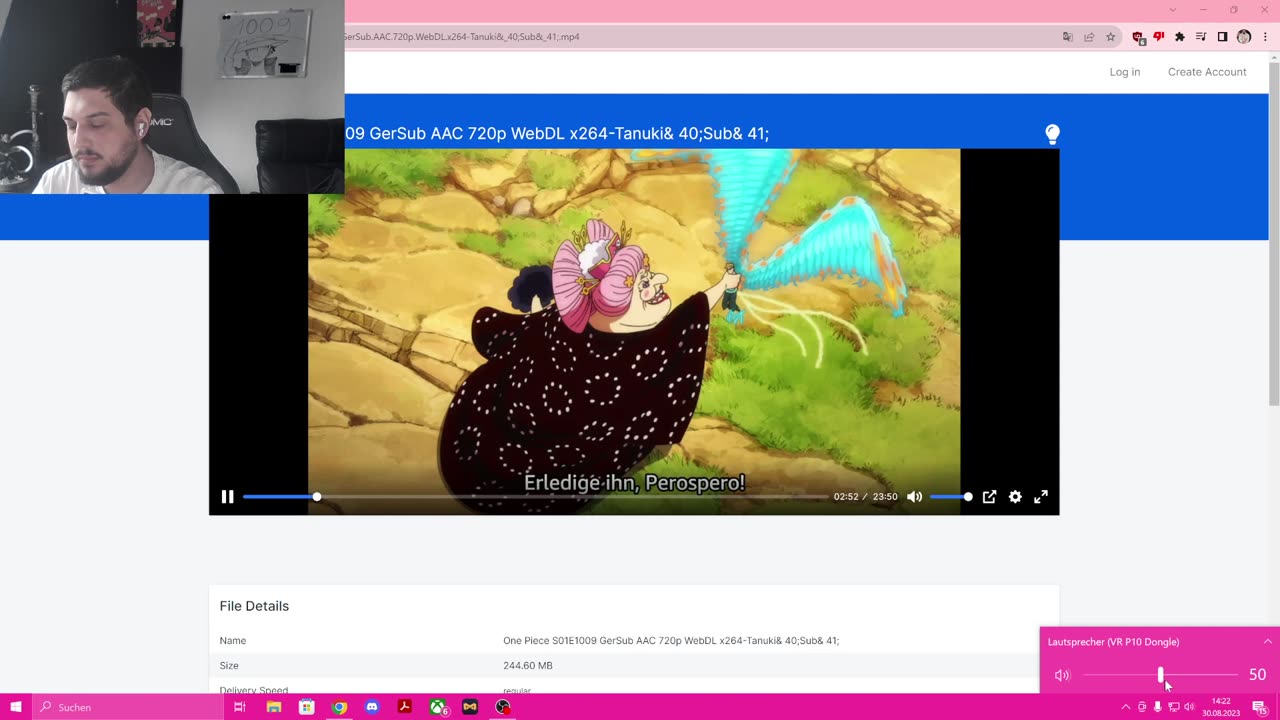1280x720 pixels.
Task: Open video in pop-out window
Action: click(x=989, y=497)
